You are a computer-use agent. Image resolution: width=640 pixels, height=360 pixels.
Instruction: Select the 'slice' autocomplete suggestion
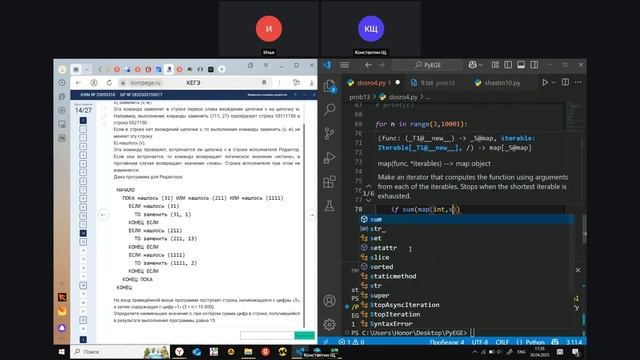[x=467, y=257]
